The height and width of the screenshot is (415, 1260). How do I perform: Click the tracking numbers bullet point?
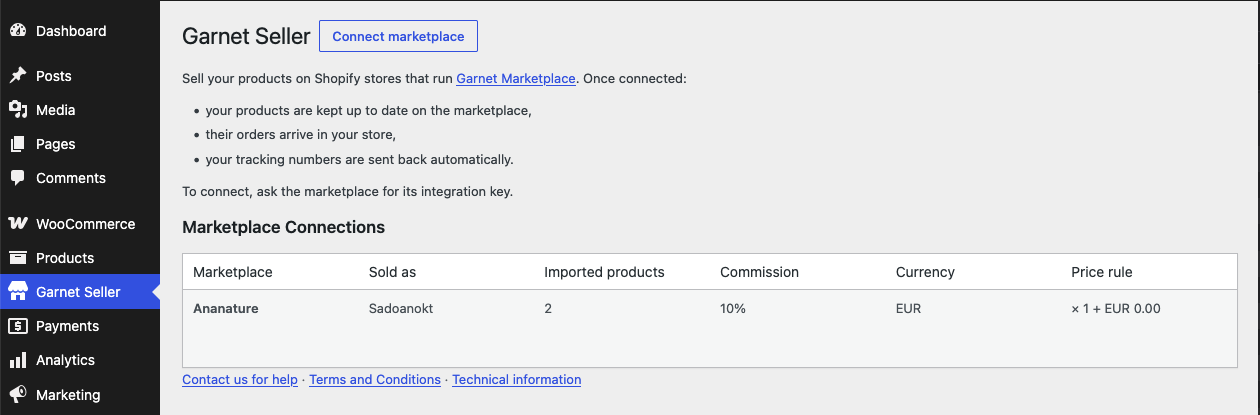(x=359, y=159)
